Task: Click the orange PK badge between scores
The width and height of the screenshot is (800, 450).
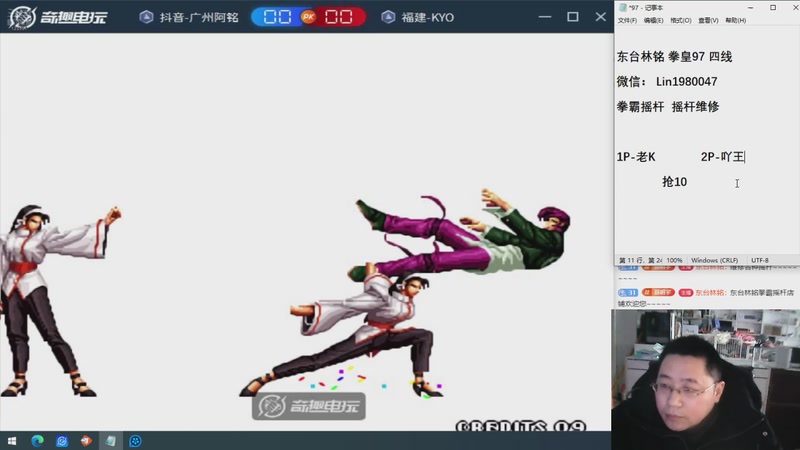Action: [x=308, y=17]
